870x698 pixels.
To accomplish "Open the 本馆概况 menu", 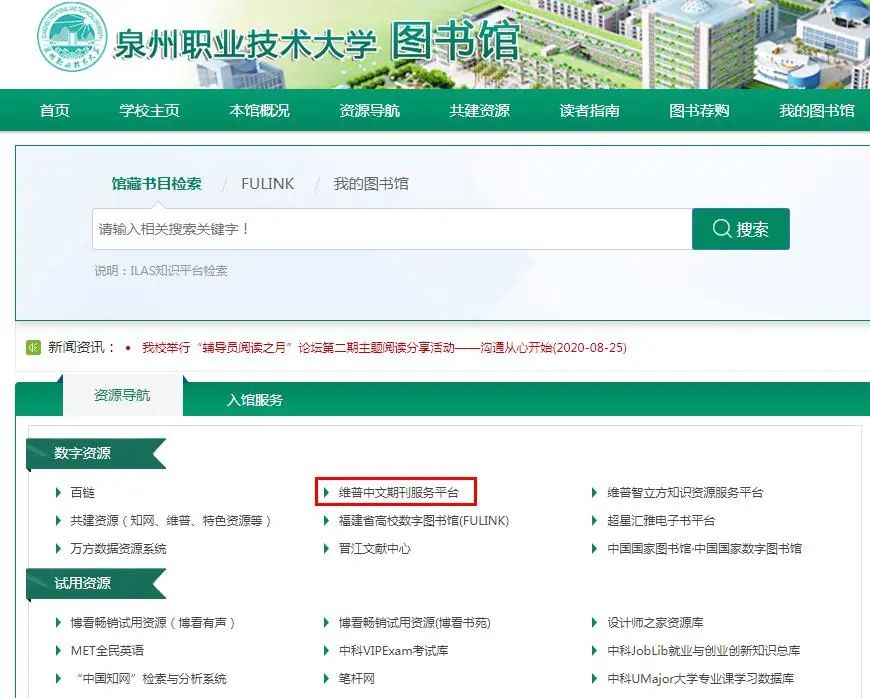I will tap(259, 110).
